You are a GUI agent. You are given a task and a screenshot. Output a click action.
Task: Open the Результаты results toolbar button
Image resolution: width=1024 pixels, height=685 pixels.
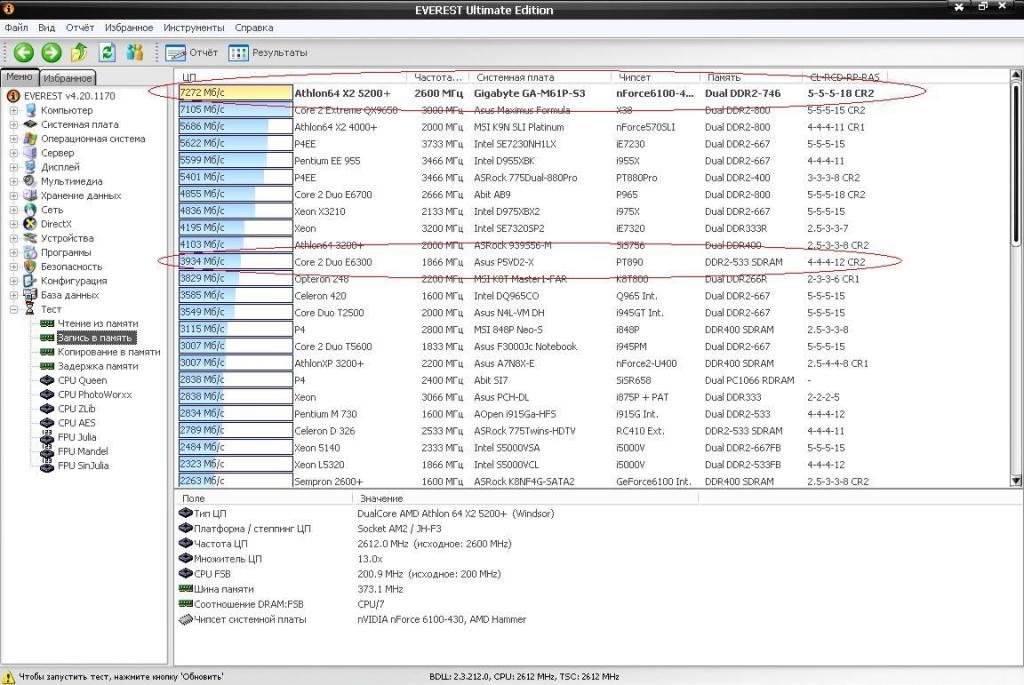(268, 53)
